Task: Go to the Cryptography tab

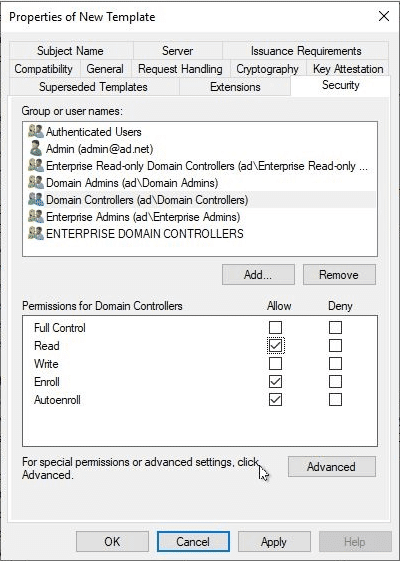Action: [x=267, y=69]
